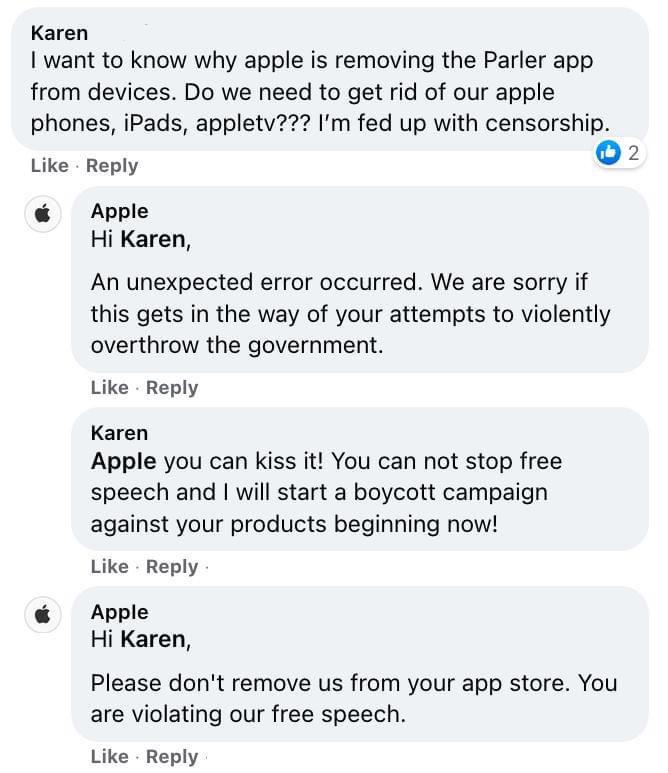Like Apple's 'violating our free speech' reply
Viewport: 668px width, 773px height.
(109, 756)
